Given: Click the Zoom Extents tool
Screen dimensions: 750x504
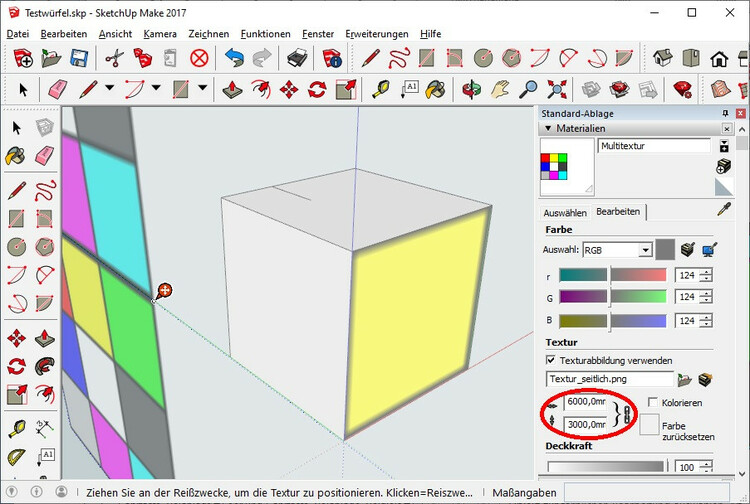Looking at the screenshot, I should point(557,89).
